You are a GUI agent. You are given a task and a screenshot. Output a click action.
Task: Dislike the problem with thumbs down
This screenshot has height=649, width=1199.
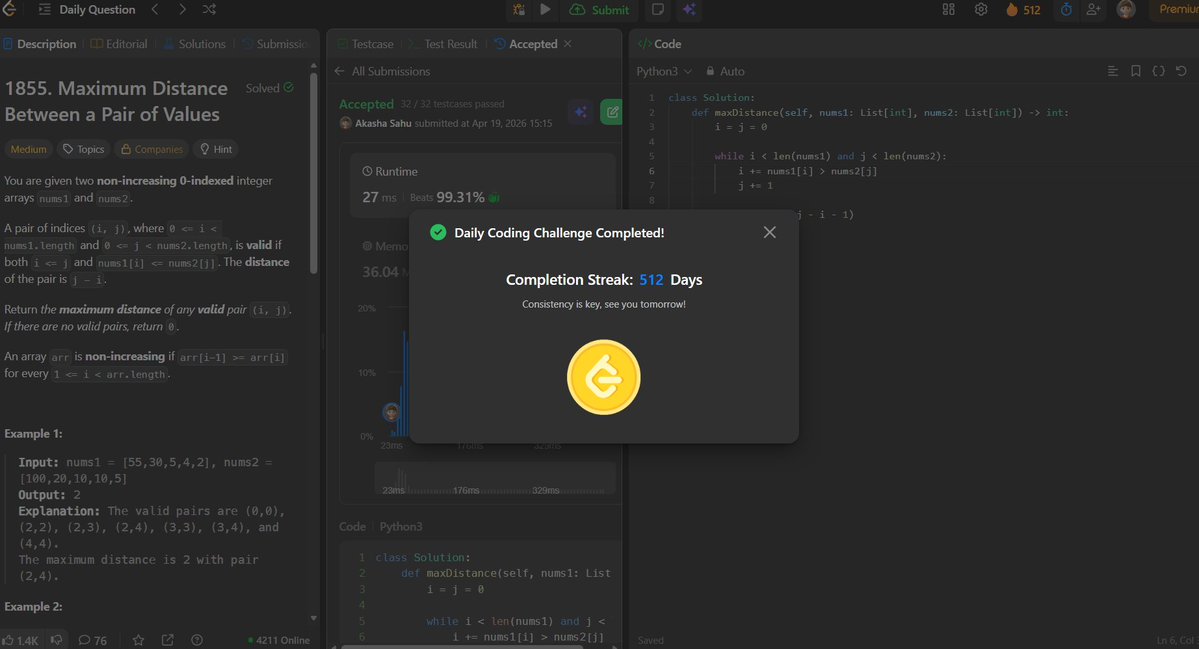point(56,640)
